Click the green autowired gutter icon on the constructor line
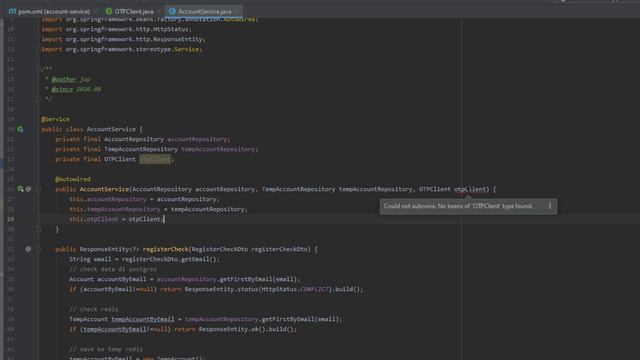 click(20, 189)
